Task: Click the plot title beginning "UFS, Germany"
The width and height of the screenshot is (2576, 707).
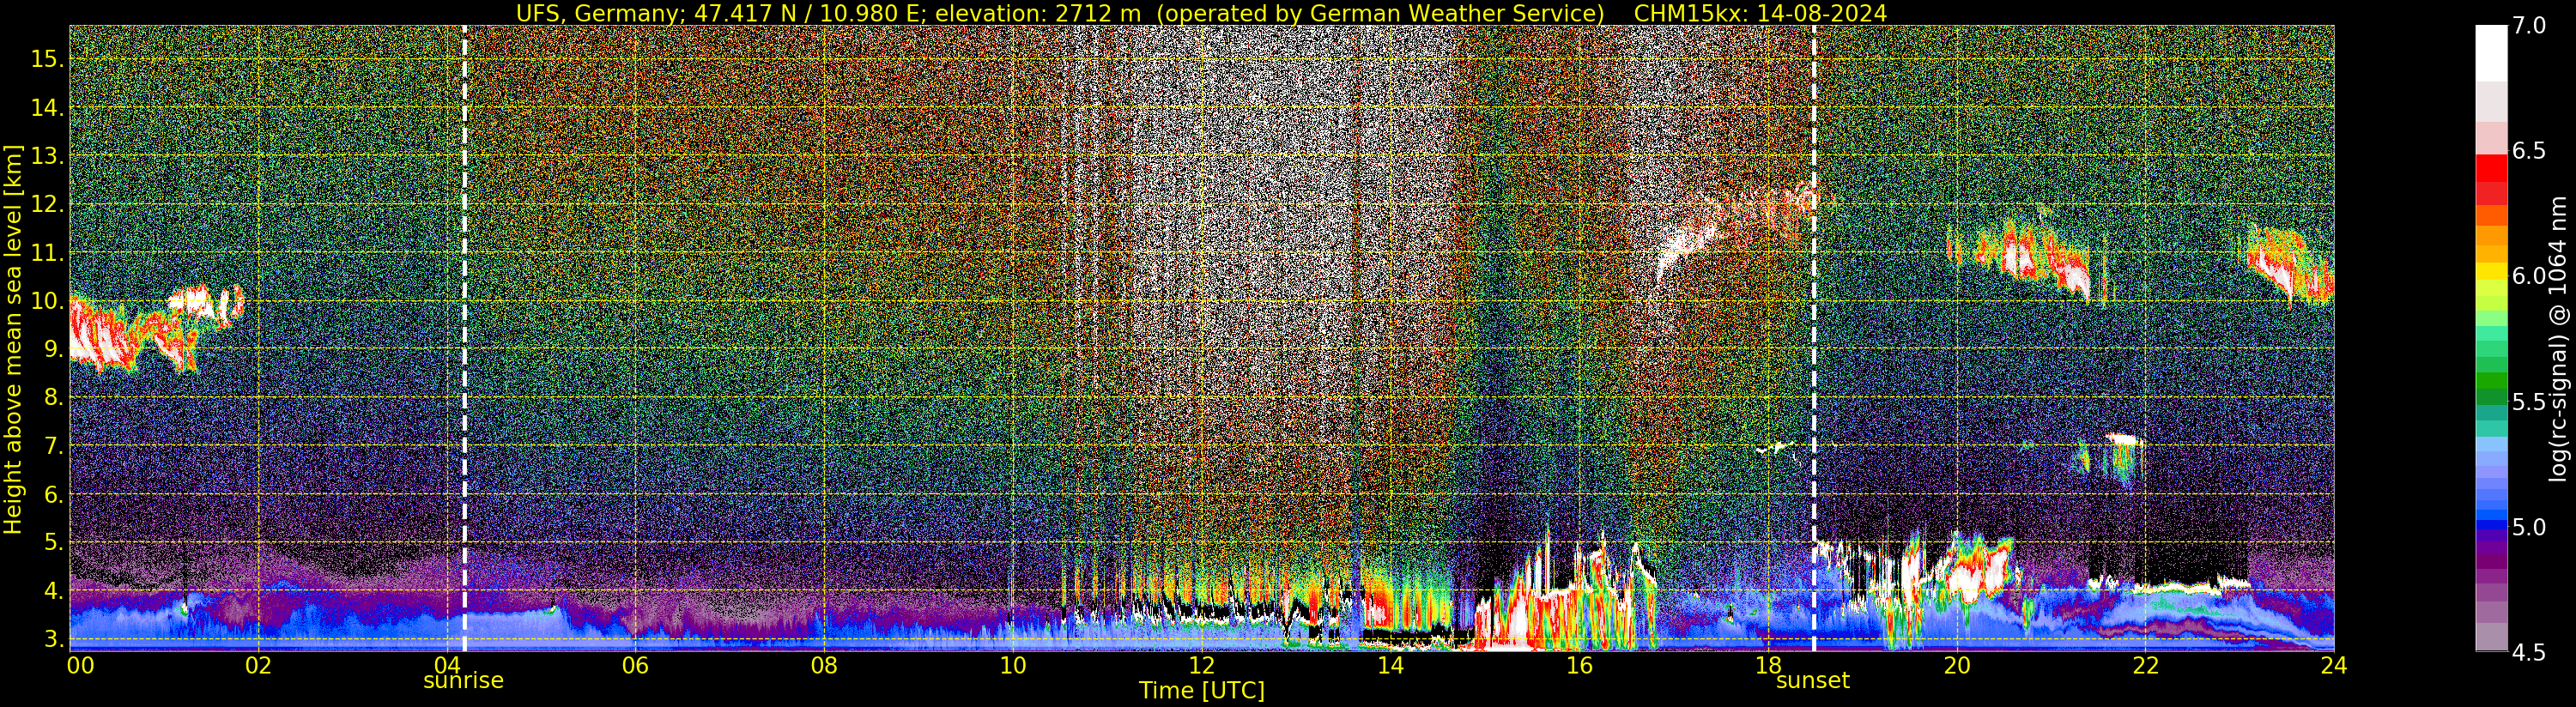Action: pos(1060,13)
